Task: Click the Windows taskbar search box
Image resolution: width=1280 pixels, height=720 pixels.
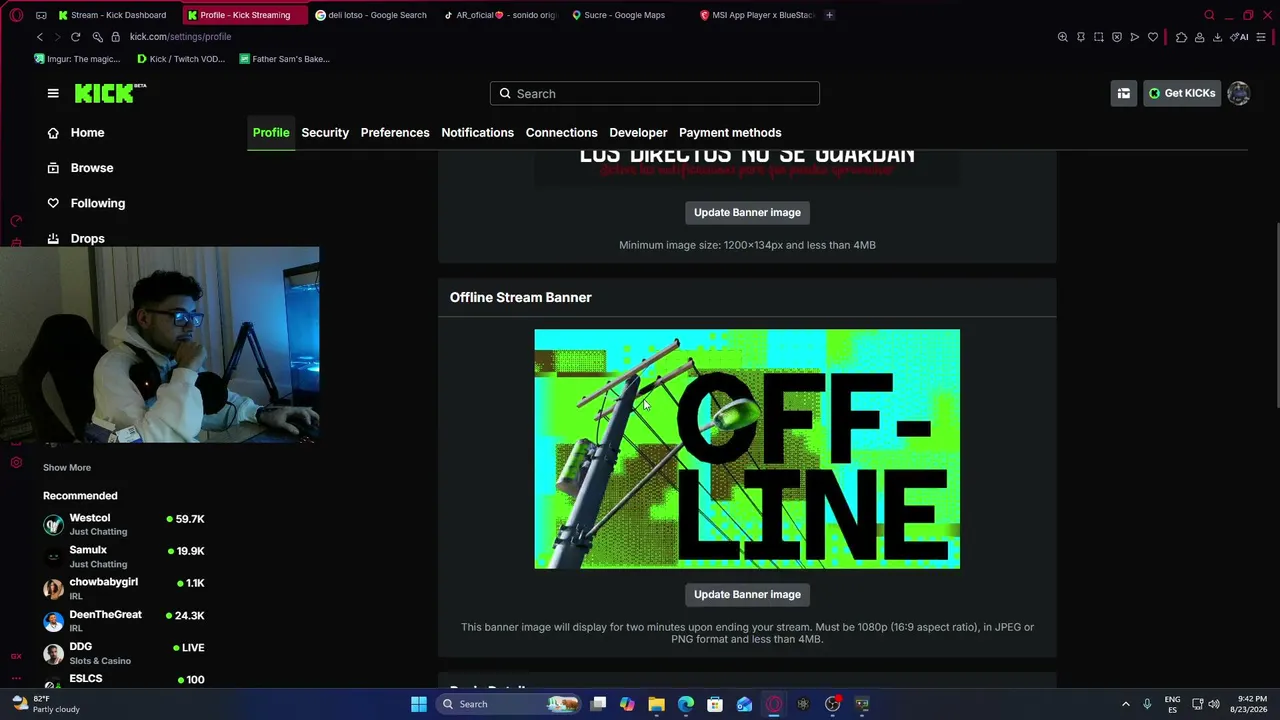Action: coord(510,704)
